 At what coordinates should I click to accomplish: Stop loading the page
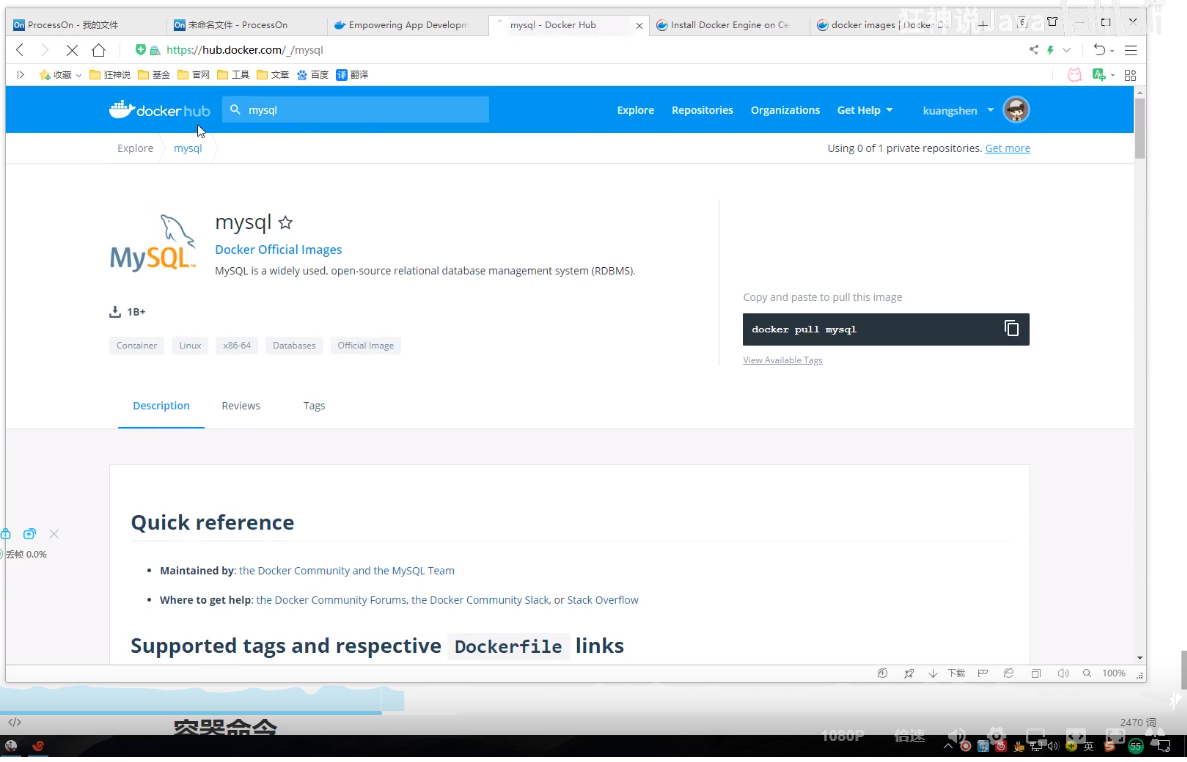click(72, 50)
